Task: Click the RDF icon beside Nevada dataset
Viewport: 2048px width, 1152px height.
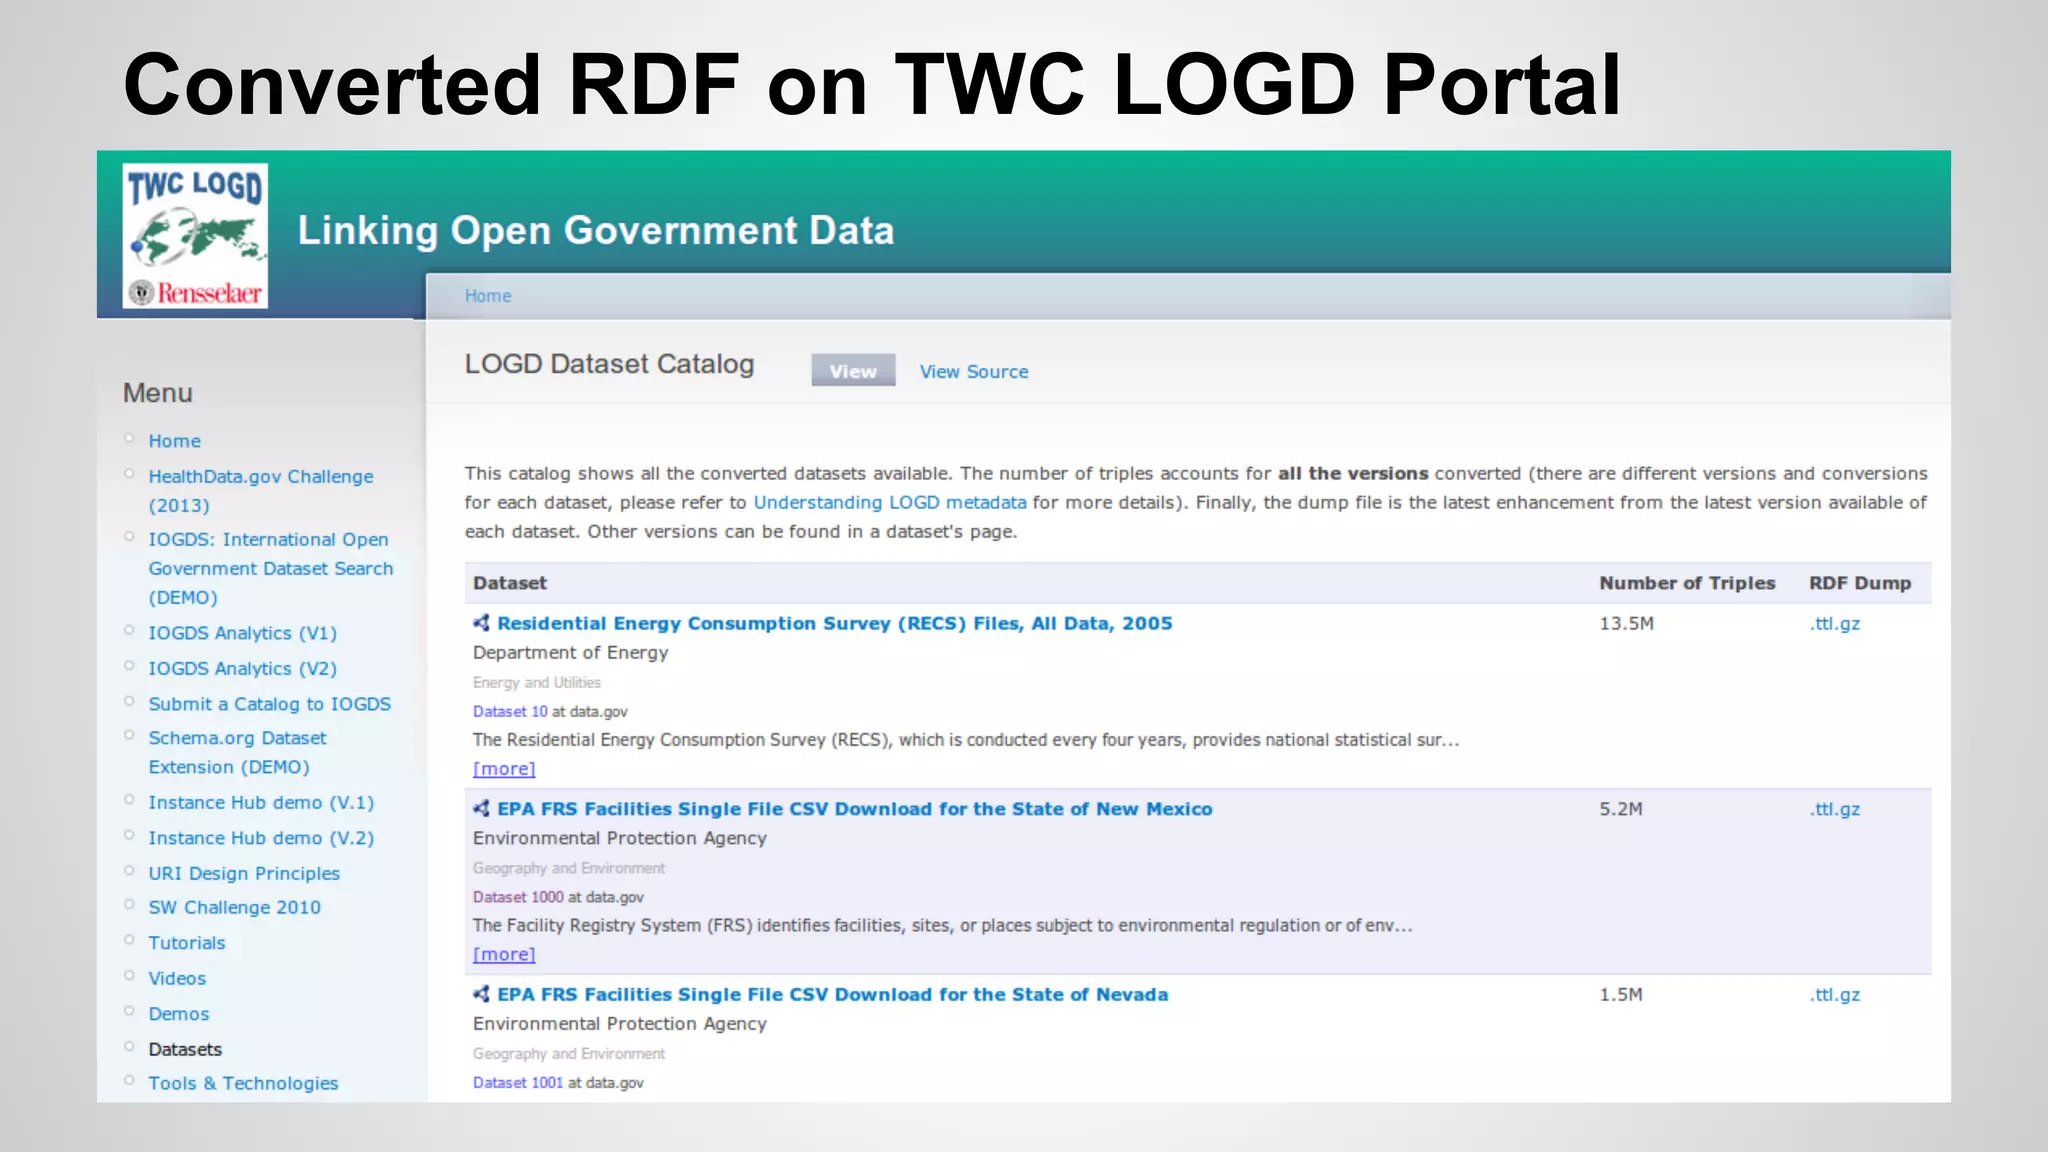Action: [x=481, y=994]
